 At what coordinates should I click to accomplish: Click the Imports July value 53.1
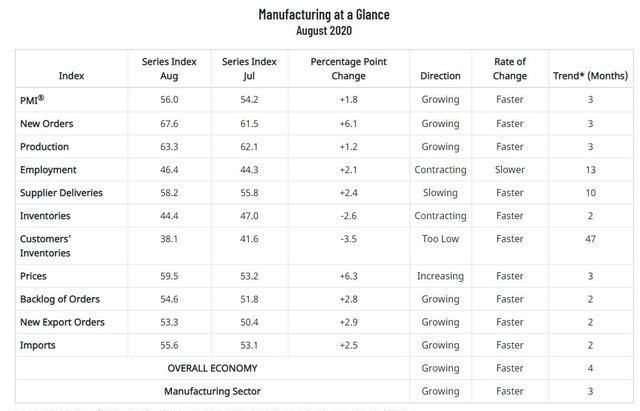tap(249, 345)
